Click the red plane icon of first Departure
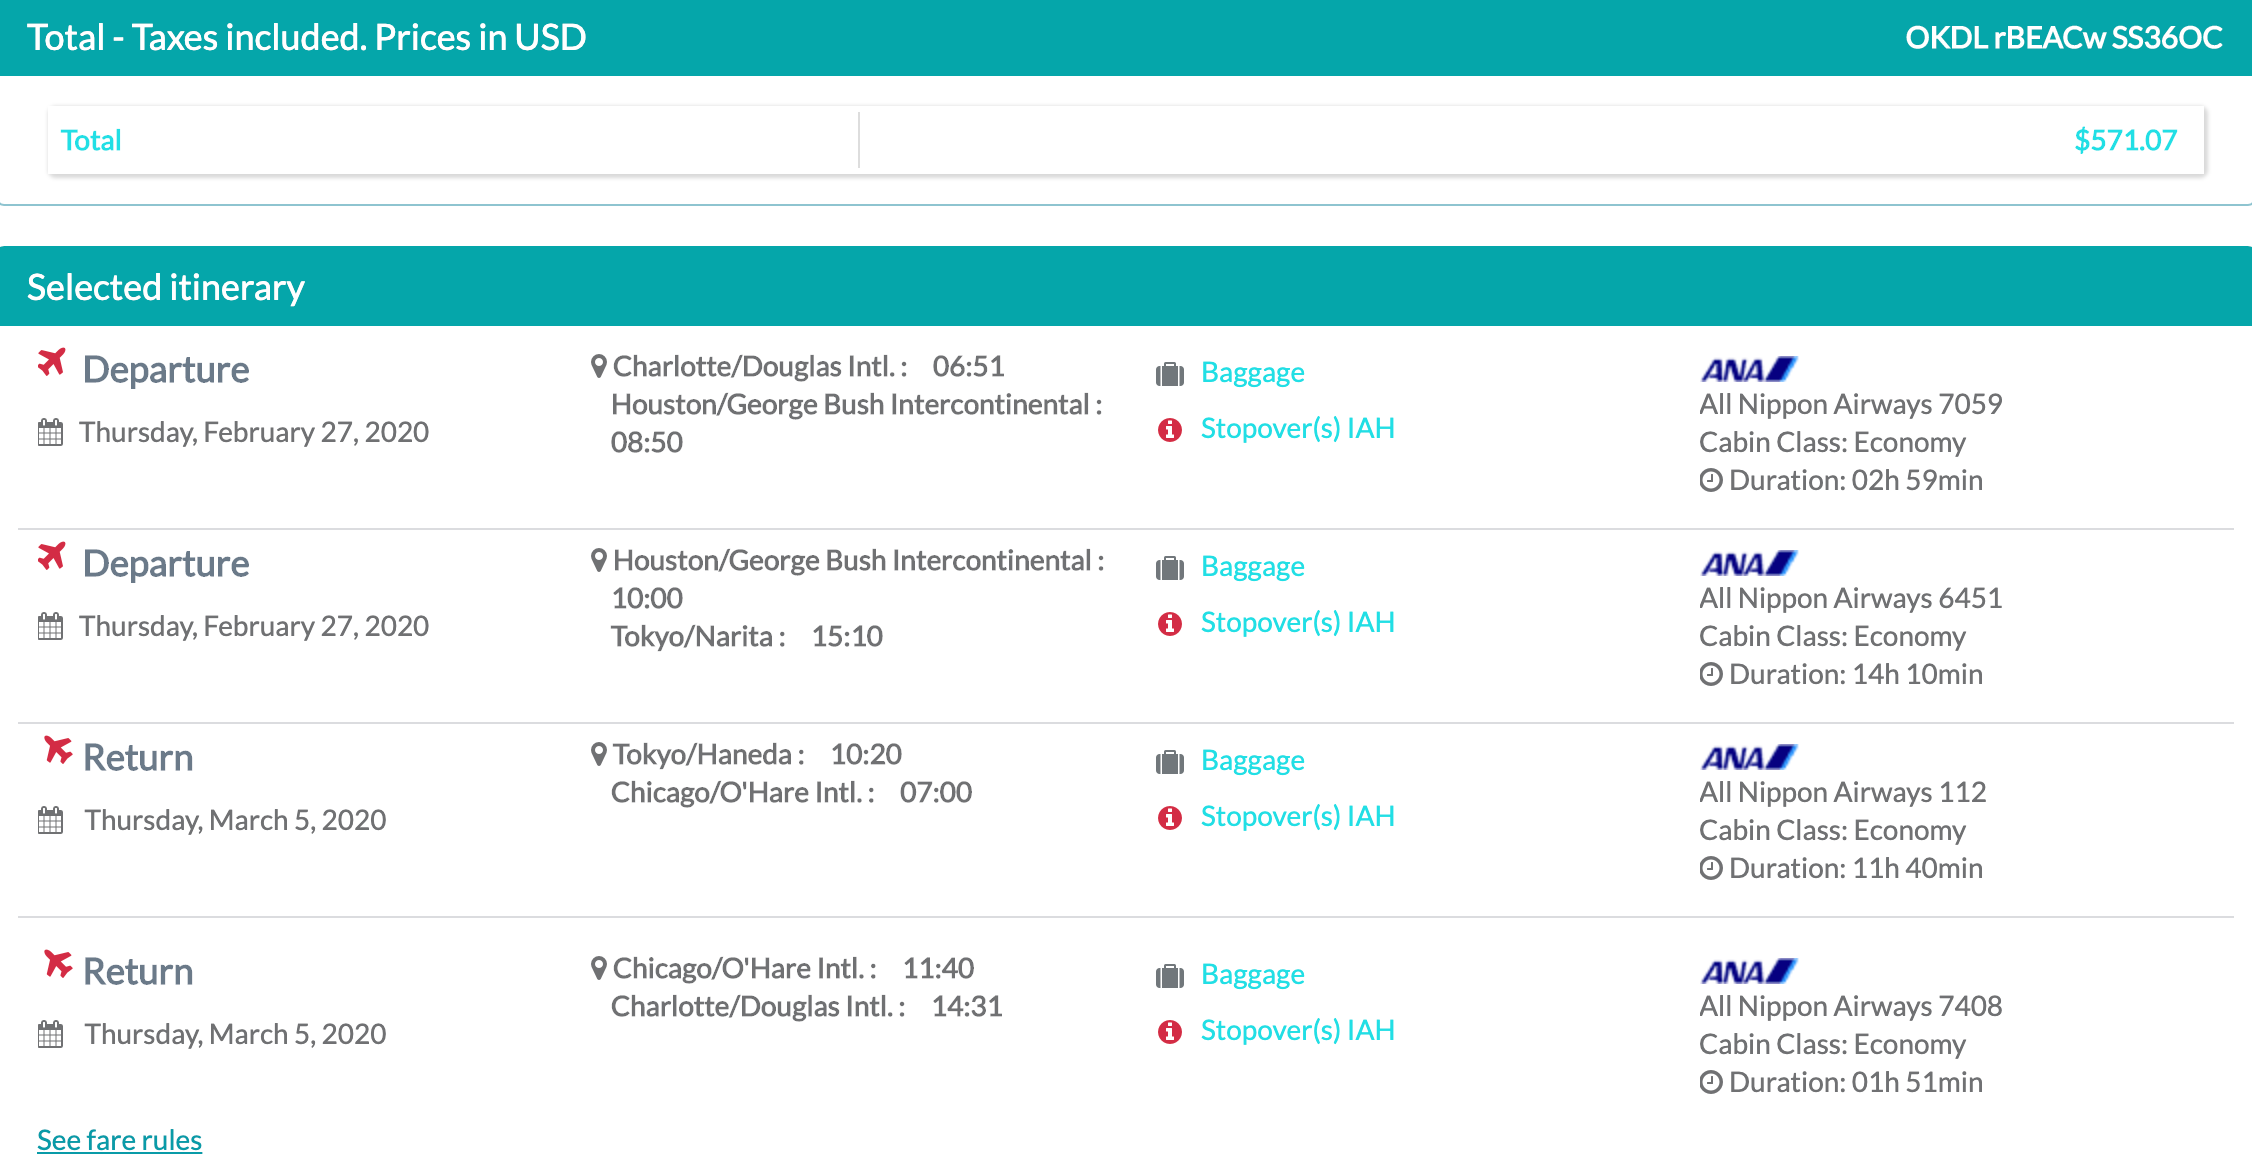The image size is (2252, 1174). (x=52, y=362)
